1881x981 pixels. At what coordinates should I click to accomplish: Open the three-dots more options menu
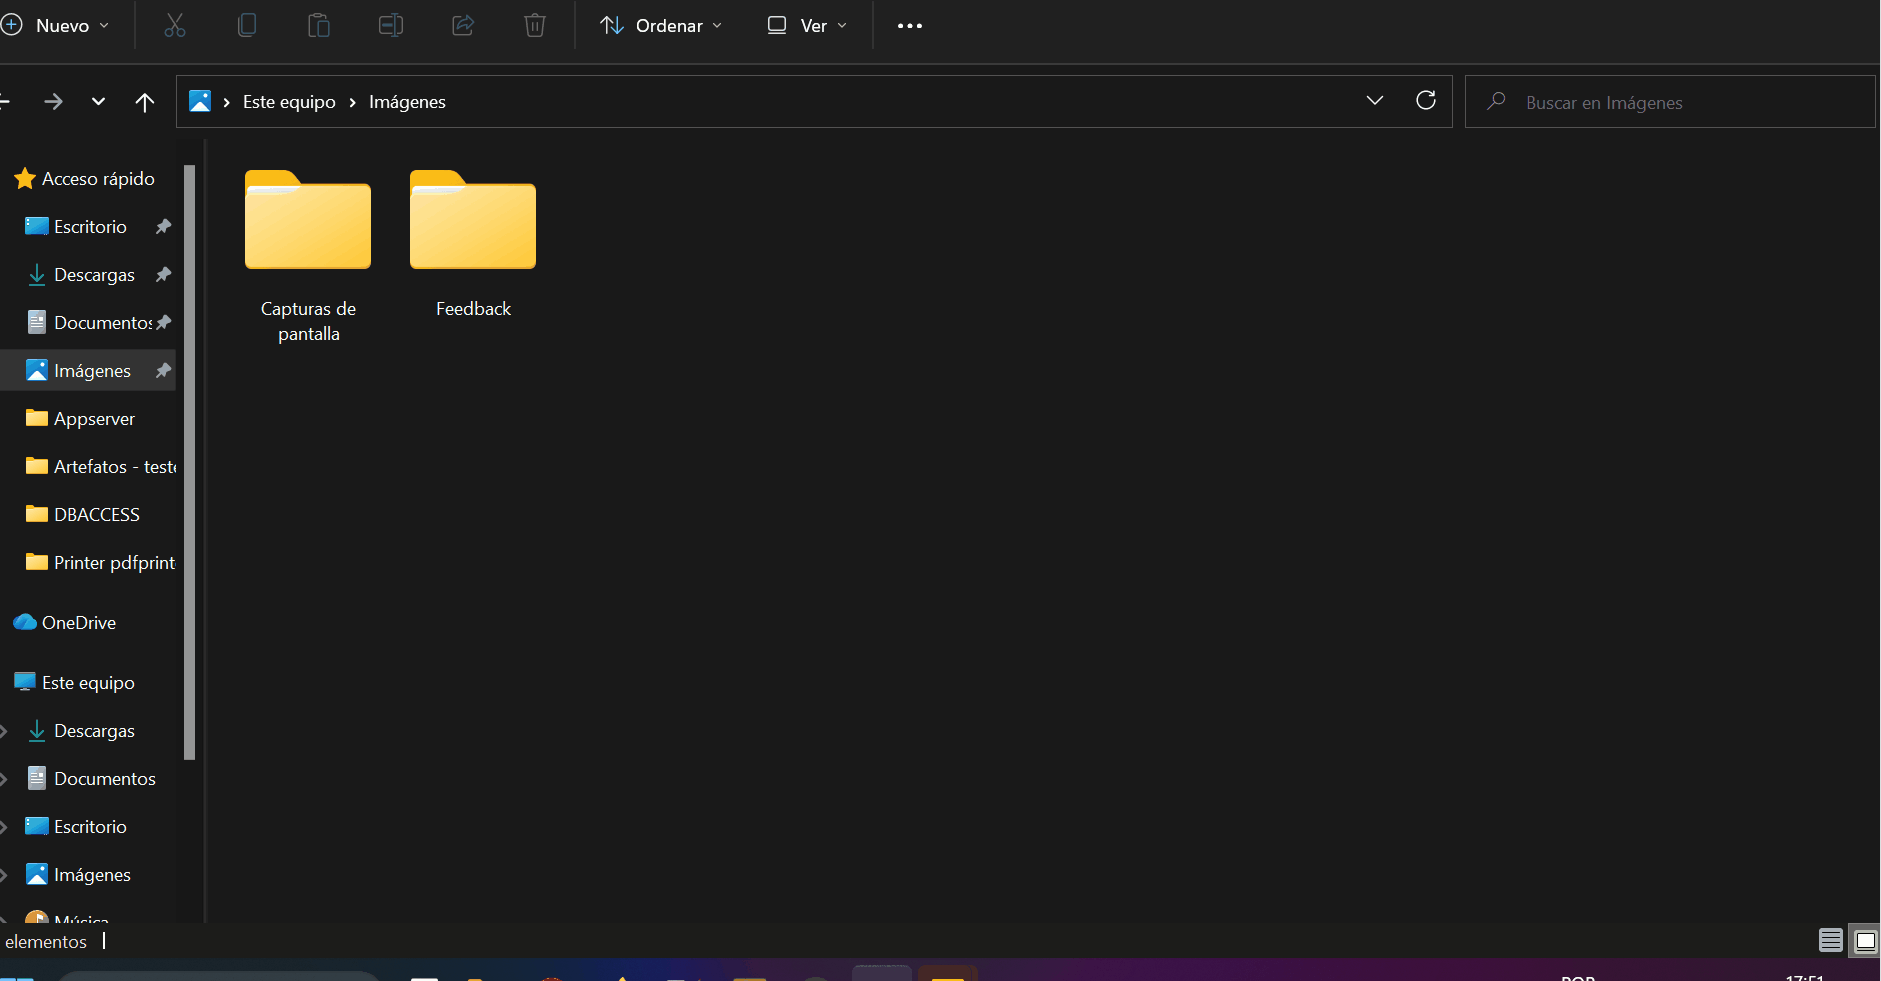pyautogui.click(x=910, y=26)
